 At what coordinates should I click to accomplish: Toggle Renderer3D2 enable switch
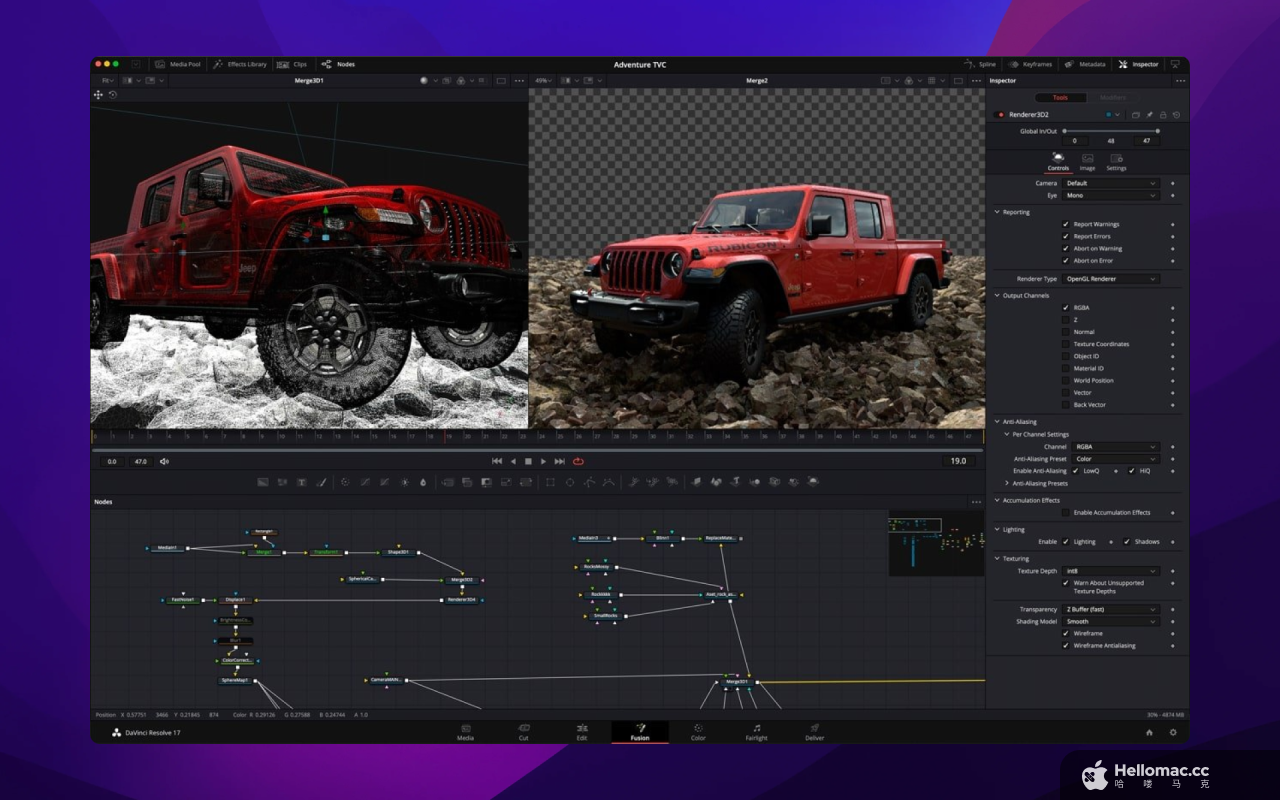pyautogui.click(x=1000, y=115)
